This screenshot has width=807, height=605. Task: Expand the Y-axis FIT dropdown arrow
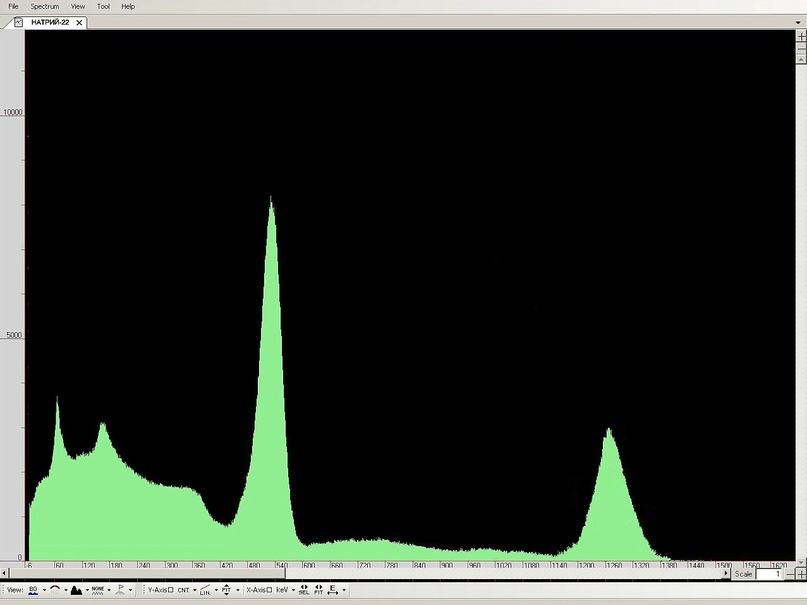237,590
